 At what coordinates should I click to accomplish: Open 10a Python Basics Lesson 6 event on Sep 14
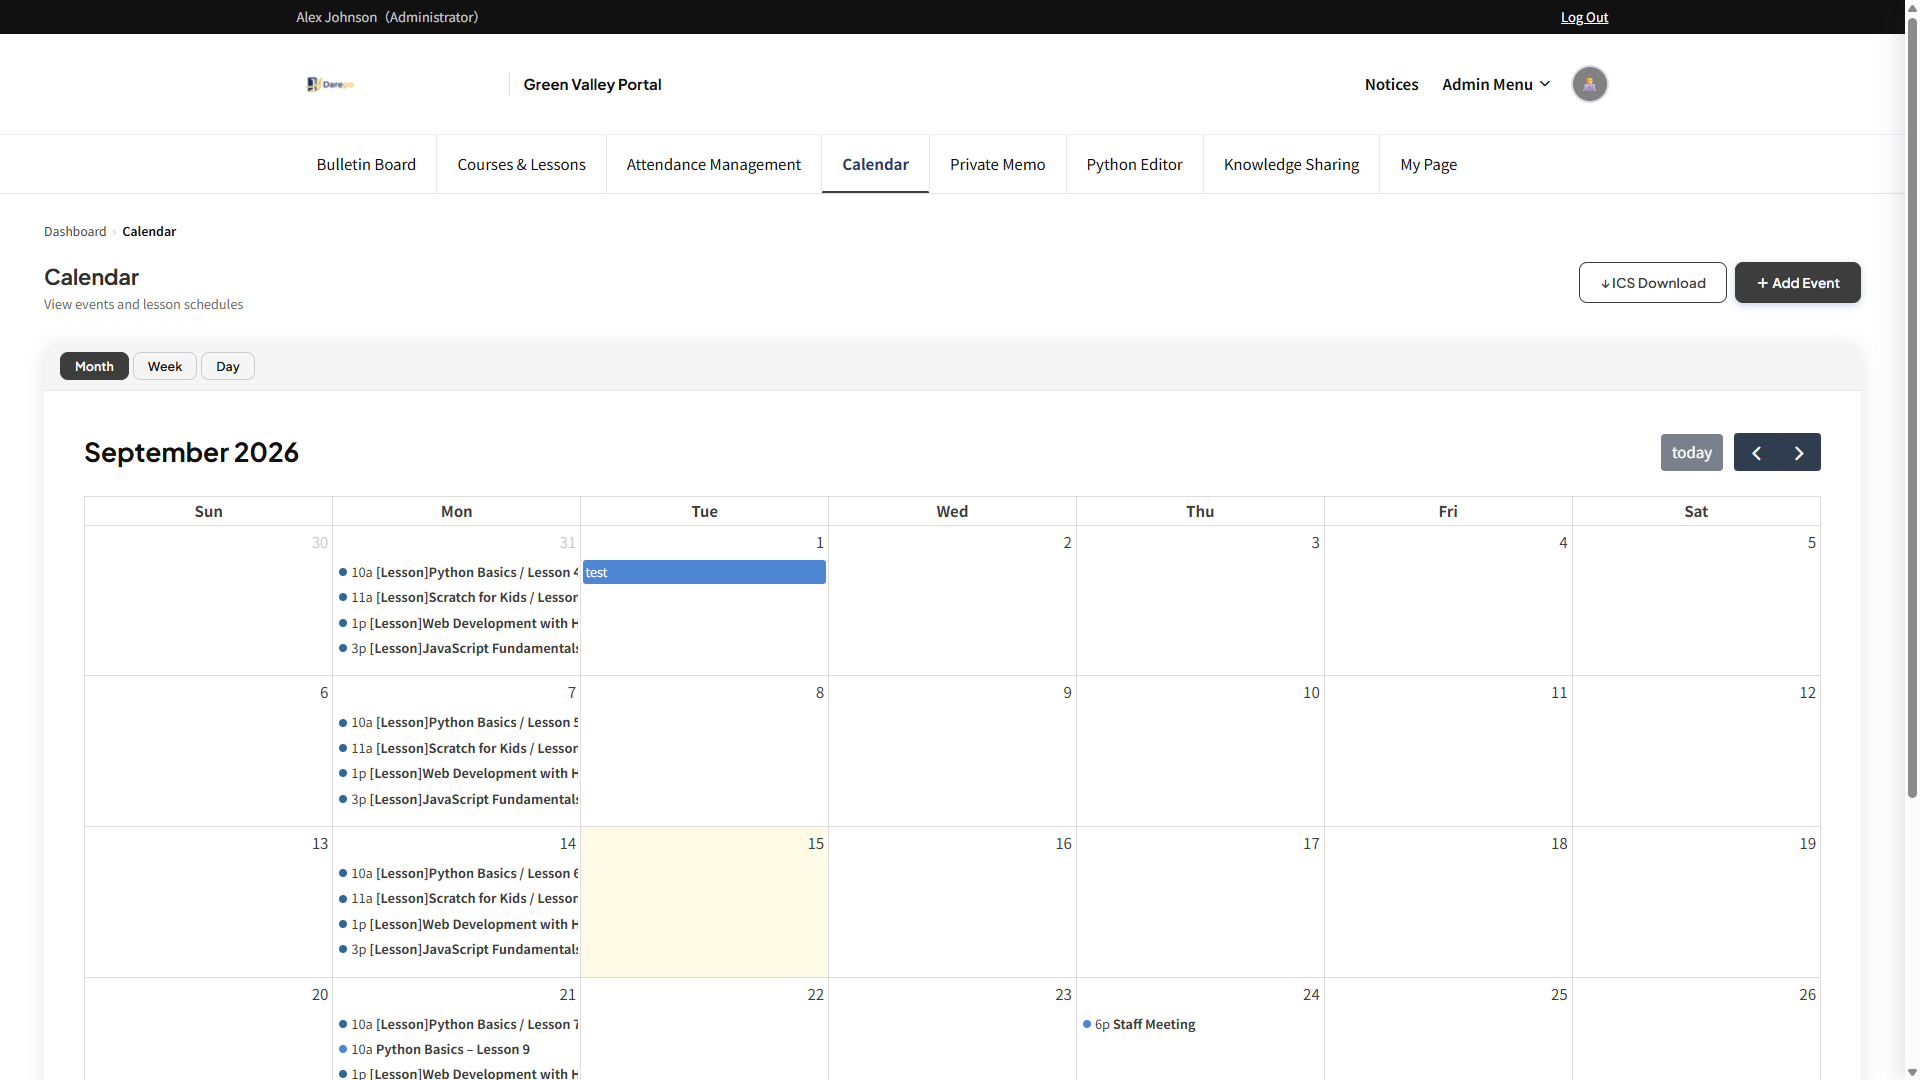pos(458,873)
